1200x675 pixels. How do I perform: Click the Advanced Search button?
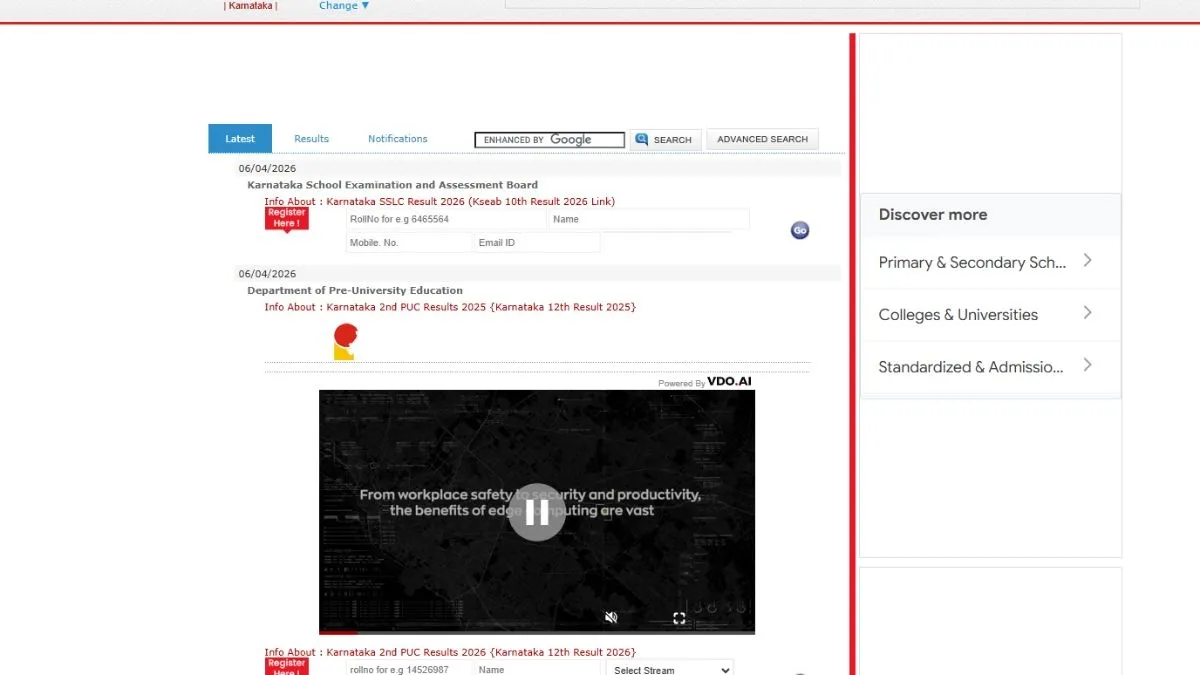(x=762, y=139)
